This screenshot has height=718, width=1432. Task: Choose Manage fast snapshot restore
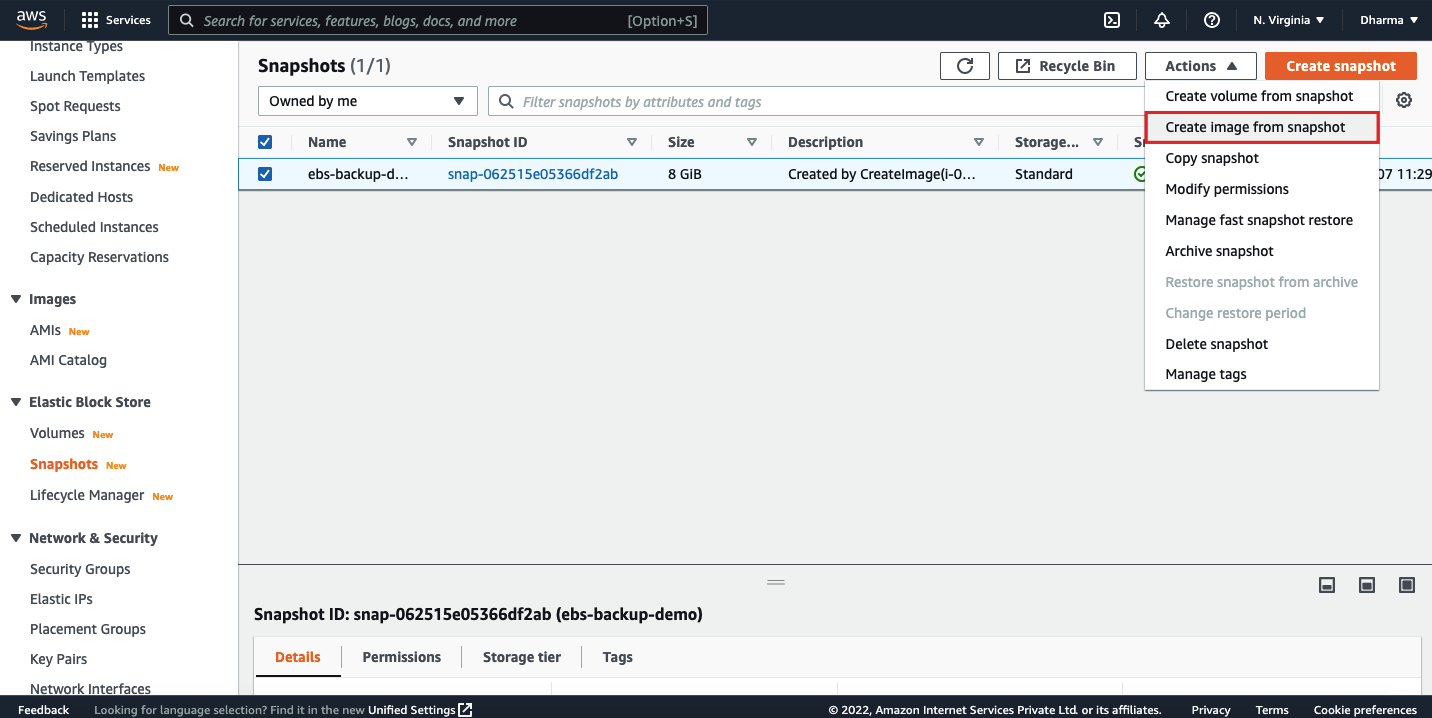pyautogui.click(x=1262, y=220)
